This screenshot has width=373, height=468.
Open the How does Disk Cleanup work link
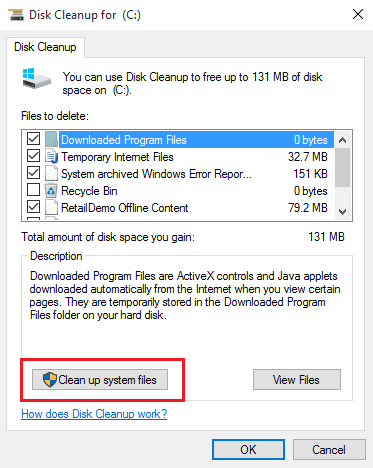click(x=94, y=414)
